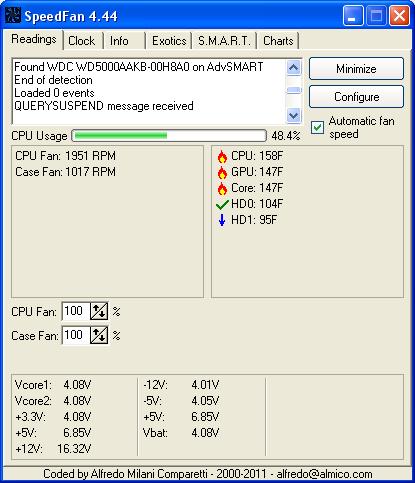Click the green checkmark icon next to HD0
415x483 pixels.
[x=222, y=204]
